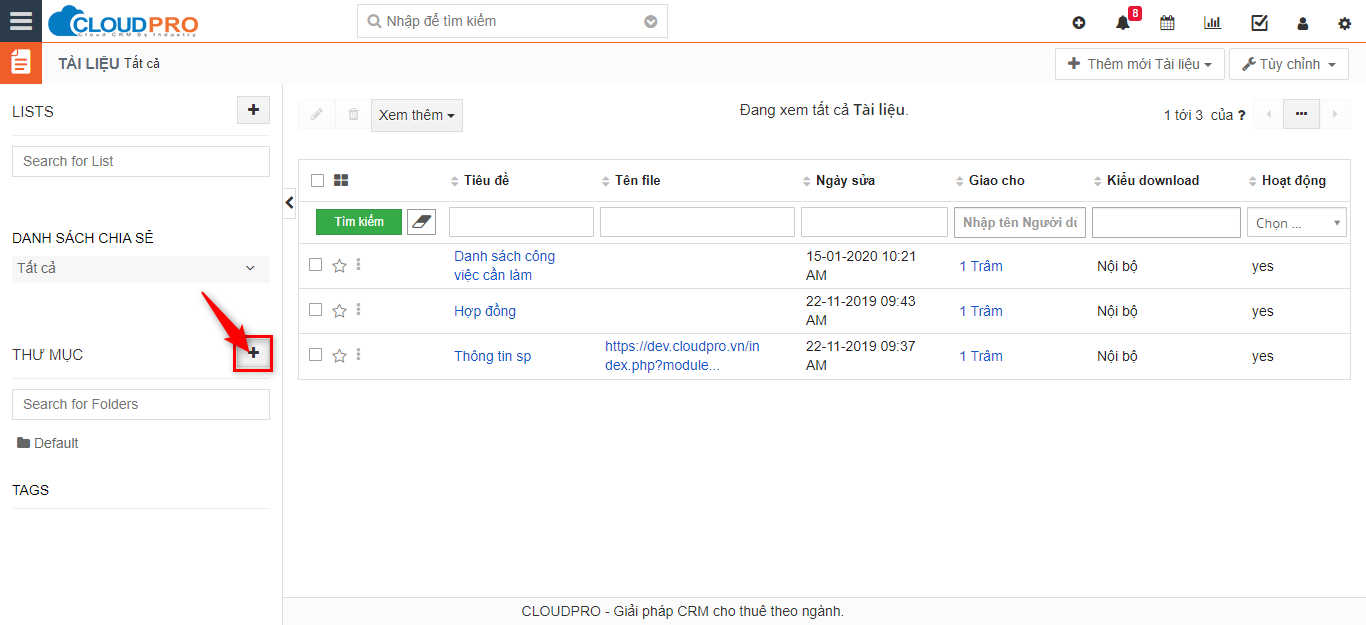
Task: Open the reports chart icon
Action: tap(1212, 23)
